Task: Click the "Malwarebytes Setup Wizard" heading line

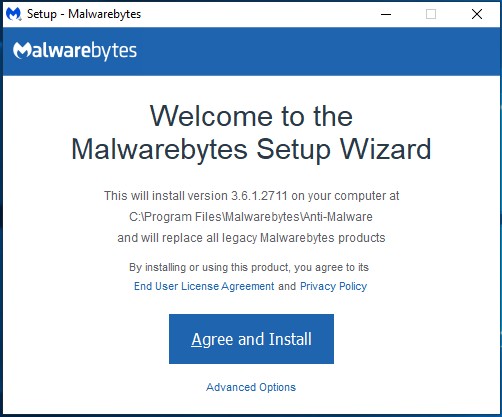Action: [x=251, y=149]
